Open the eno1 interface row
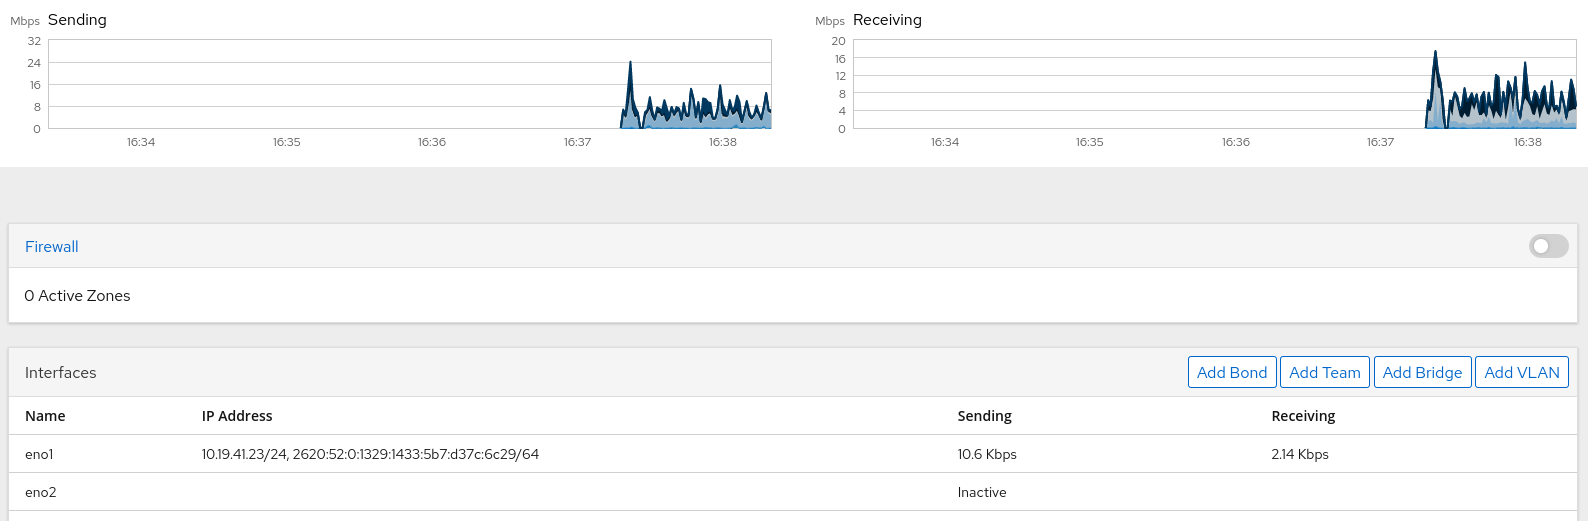 coord(793,454)
